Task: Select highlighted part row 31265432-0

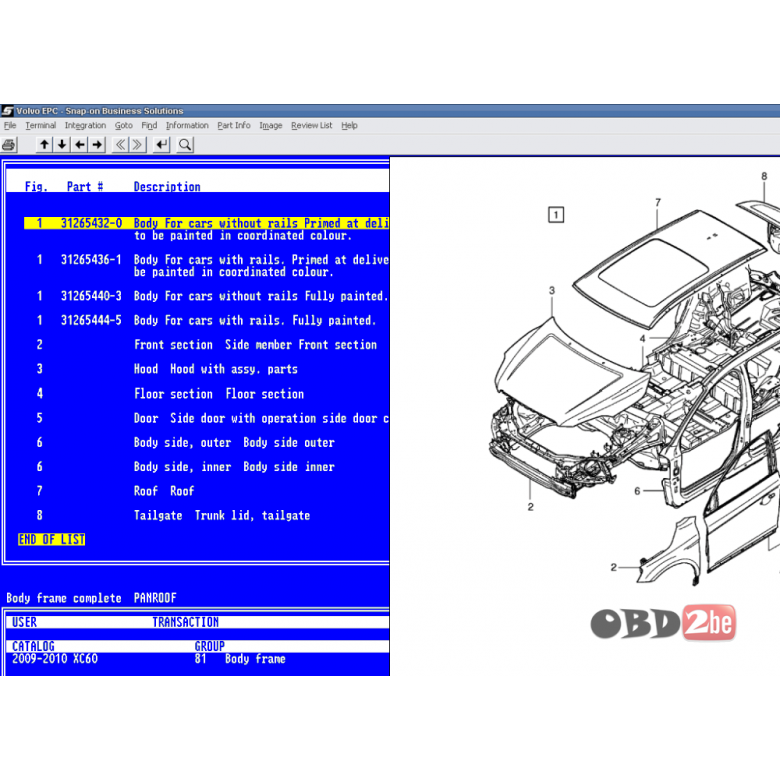Action: point(206,223)
